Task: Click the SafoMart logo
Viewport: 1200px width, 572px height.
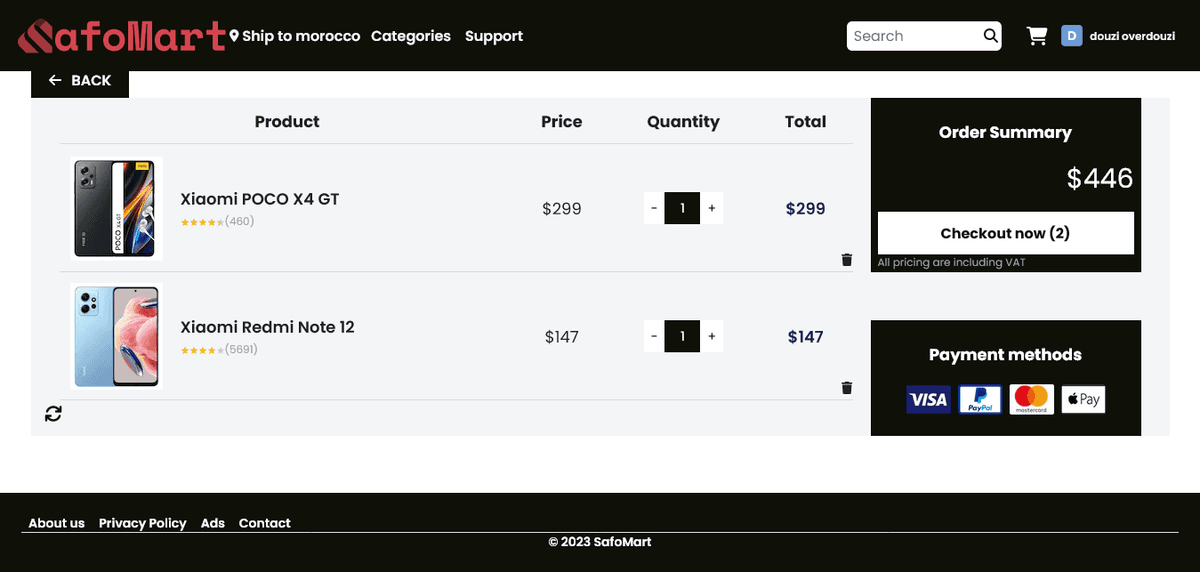Action: [x=122, y=36]
